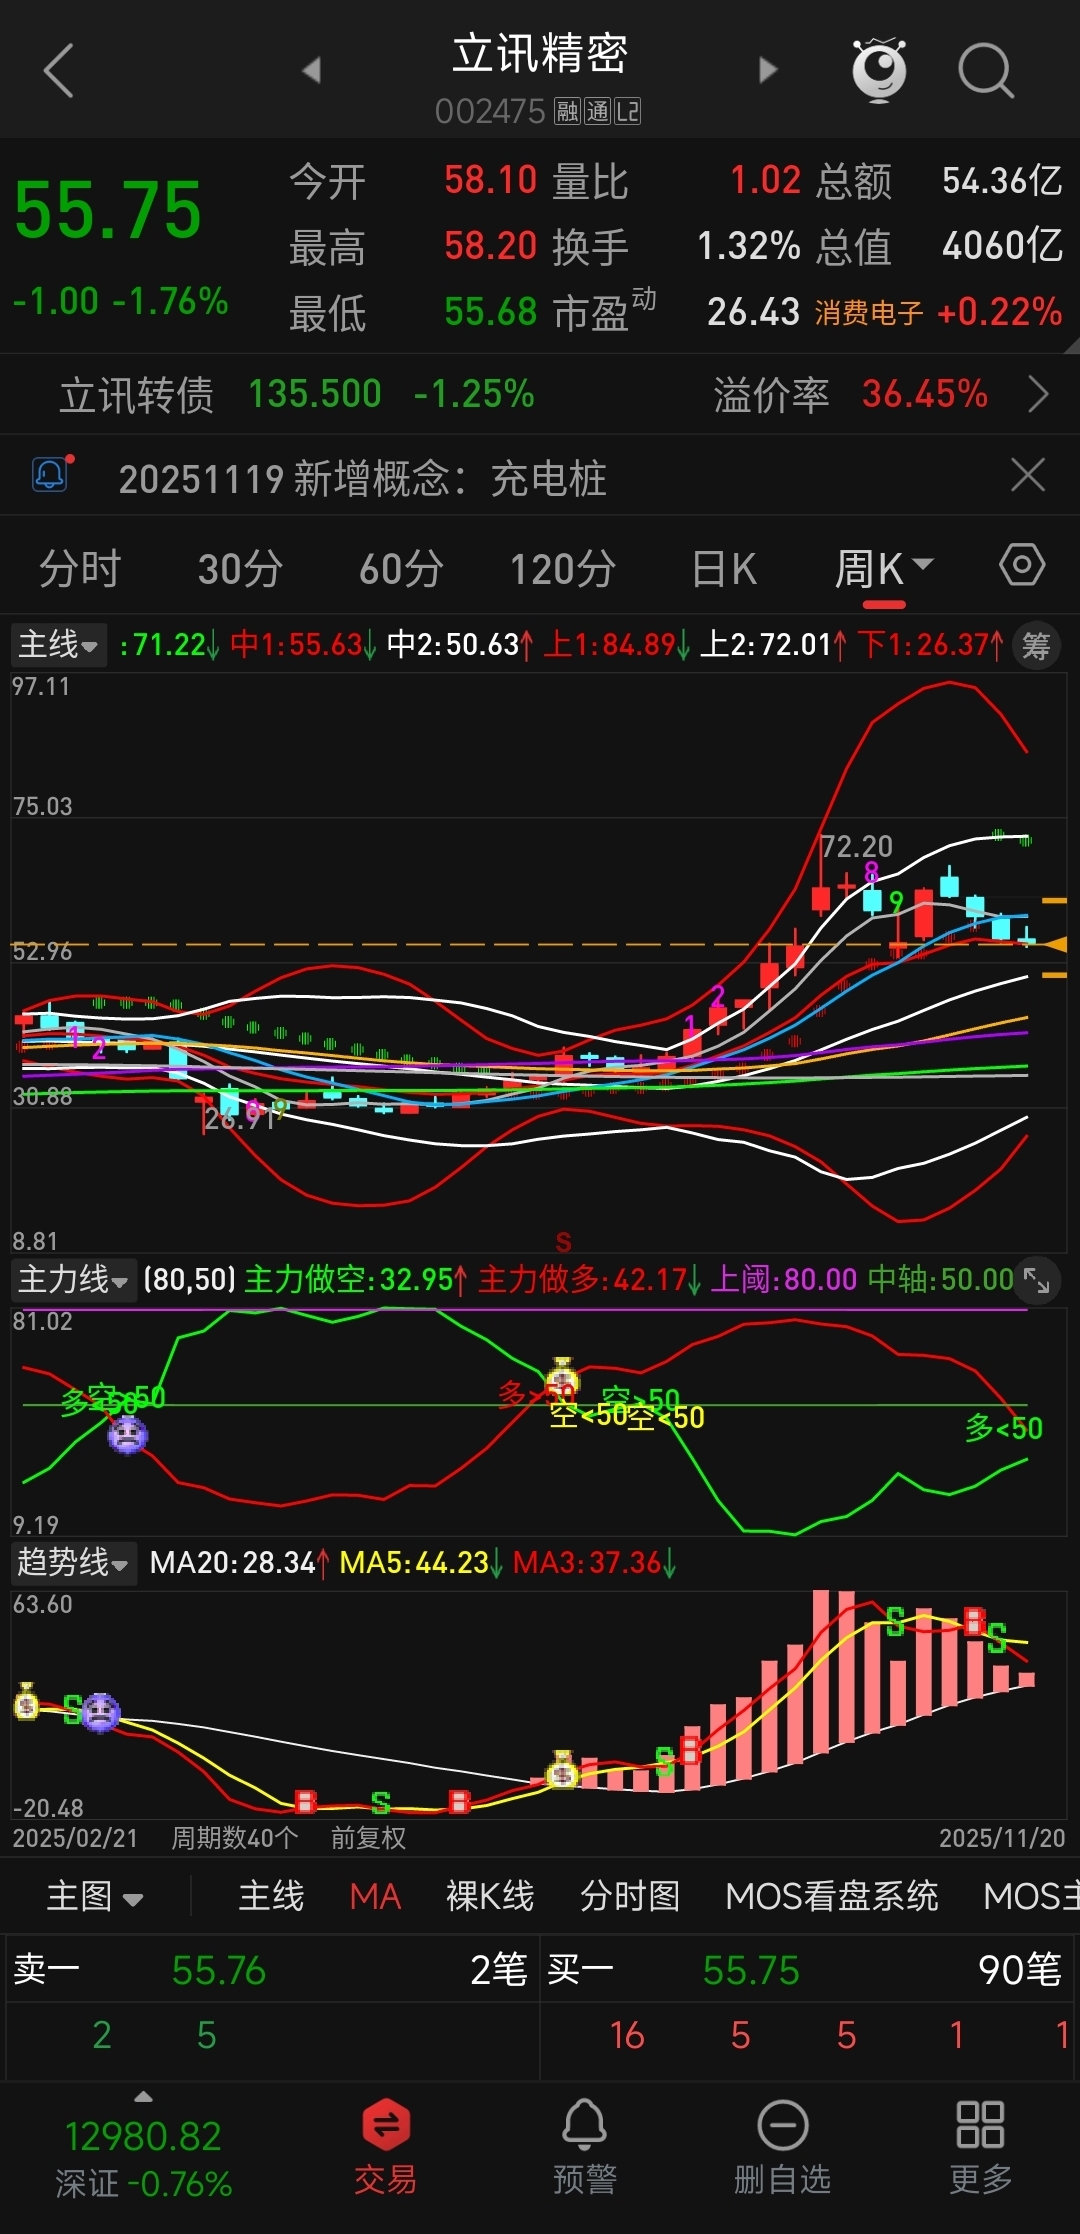Open the 主力线 indicator dropdown
Screen dimensions: 1080x2234
coord(74,1279)
